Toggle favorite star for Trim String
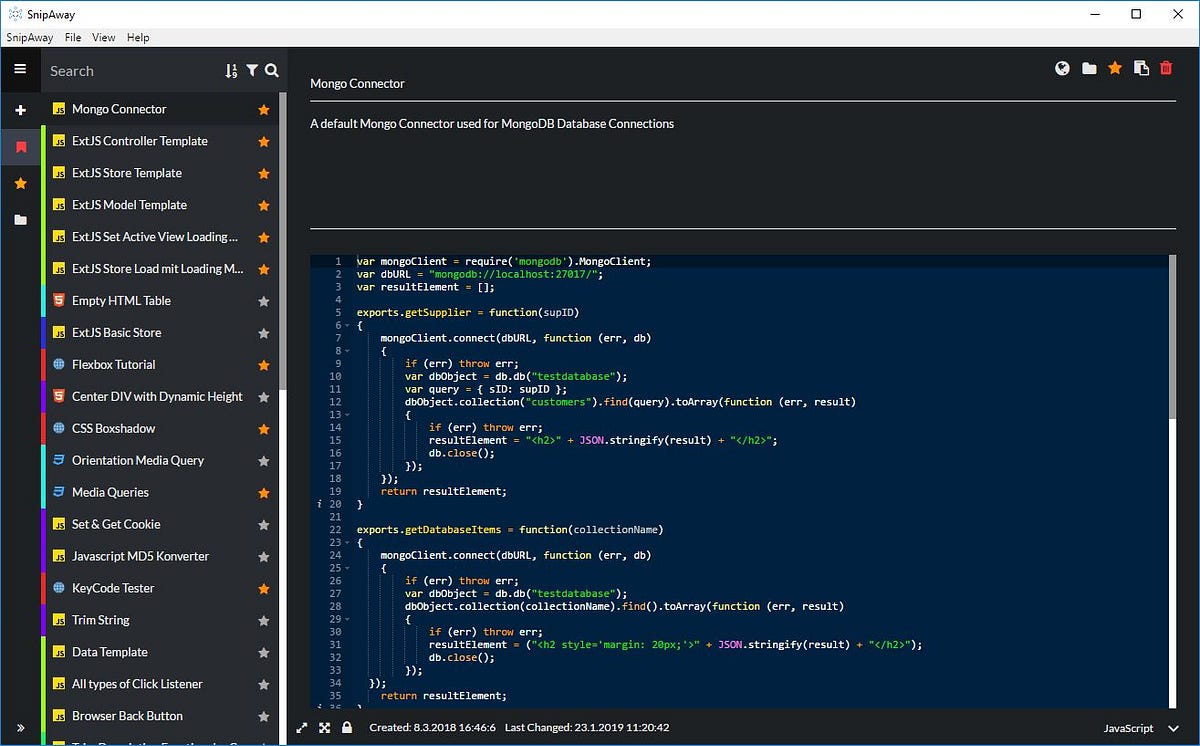Viewport: 1200px width, 746px height. click(264, 621)
